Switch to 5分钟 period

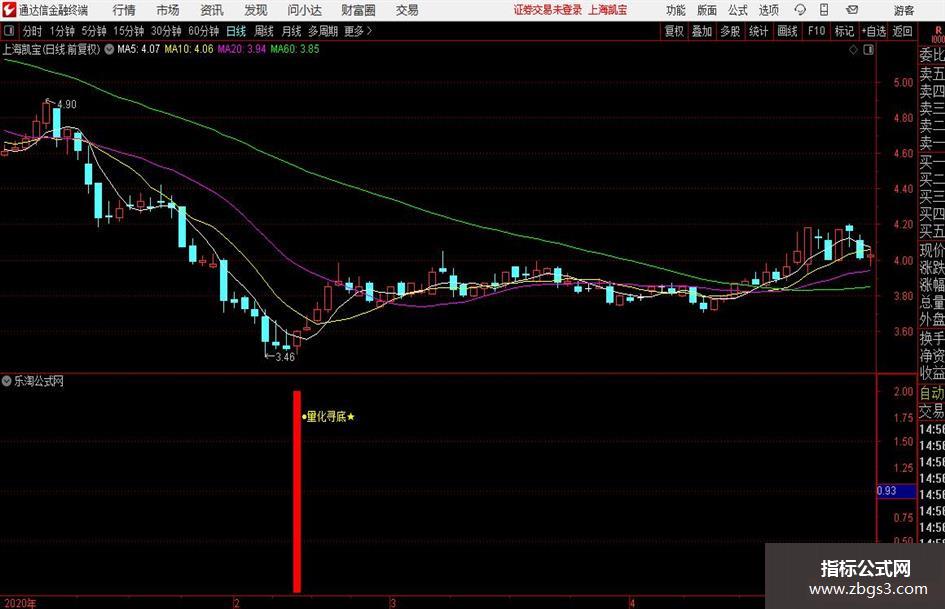tap(94, 31)
